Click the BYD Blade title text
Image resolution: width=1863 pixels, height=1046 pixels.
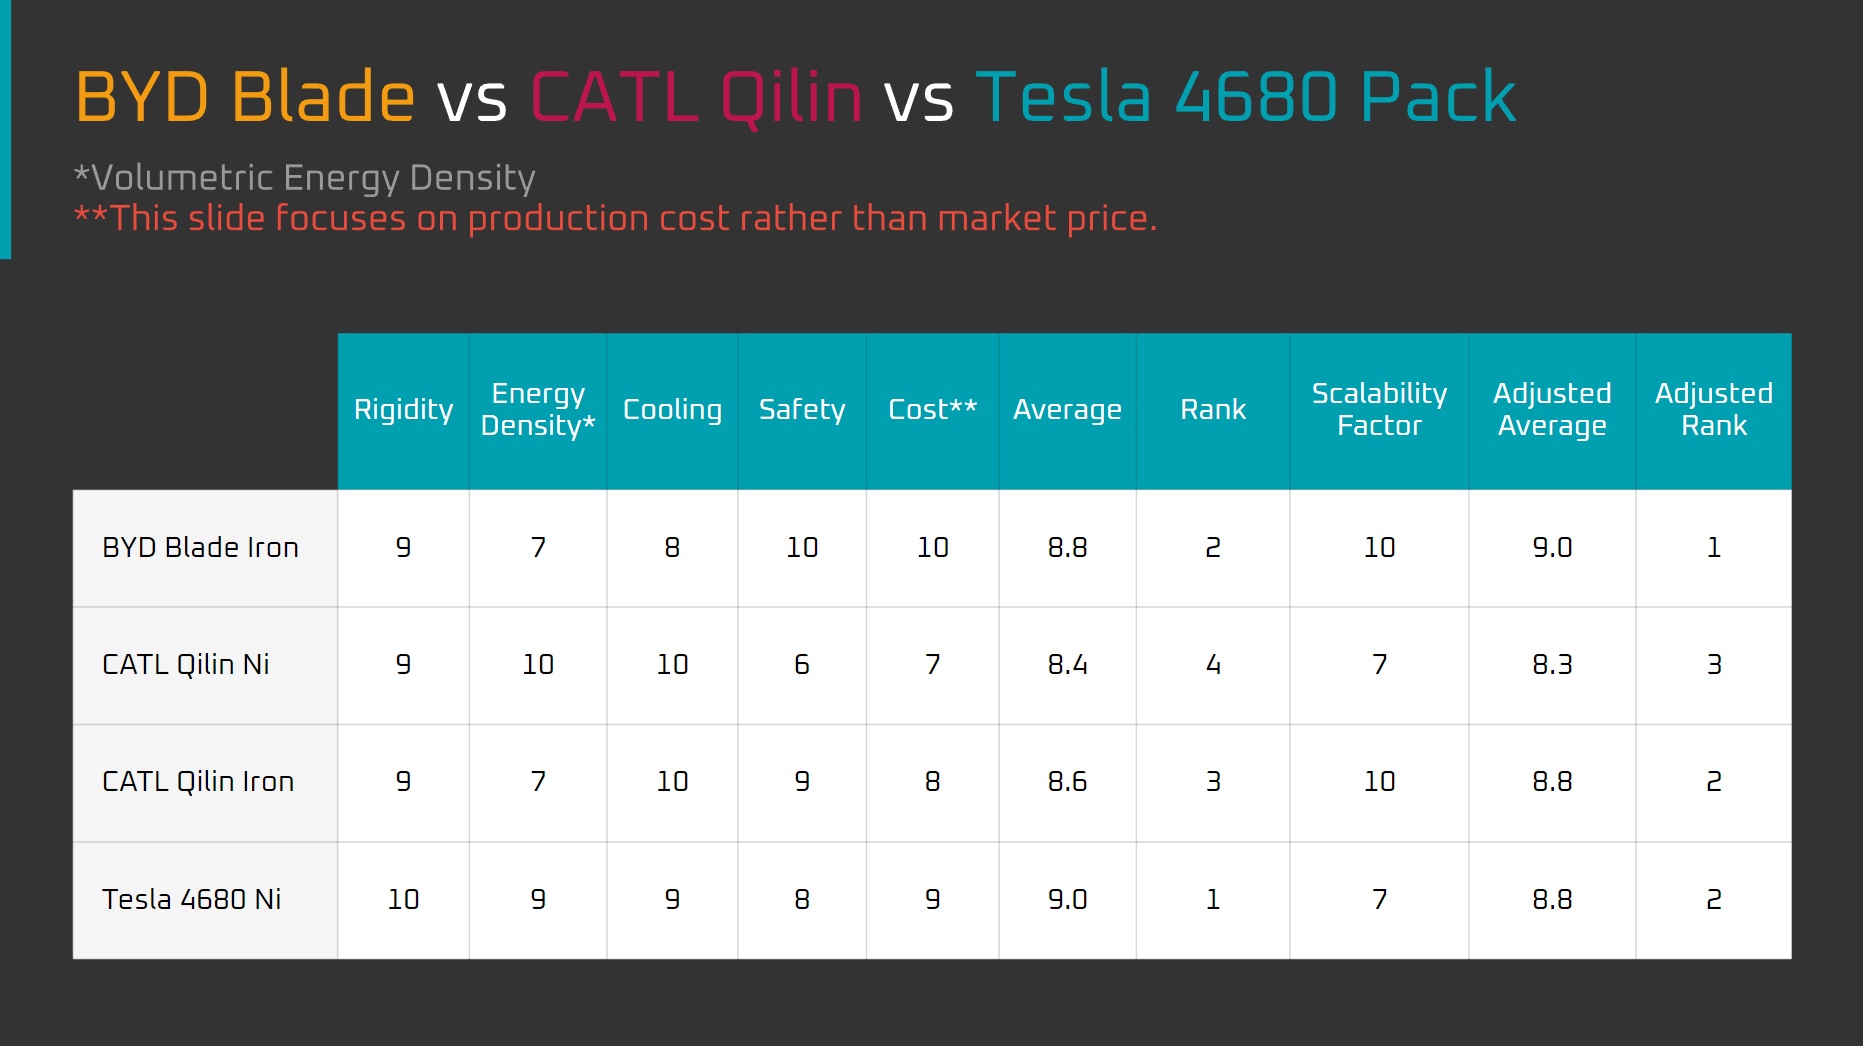pyautogui.click(x=245, y=97)
